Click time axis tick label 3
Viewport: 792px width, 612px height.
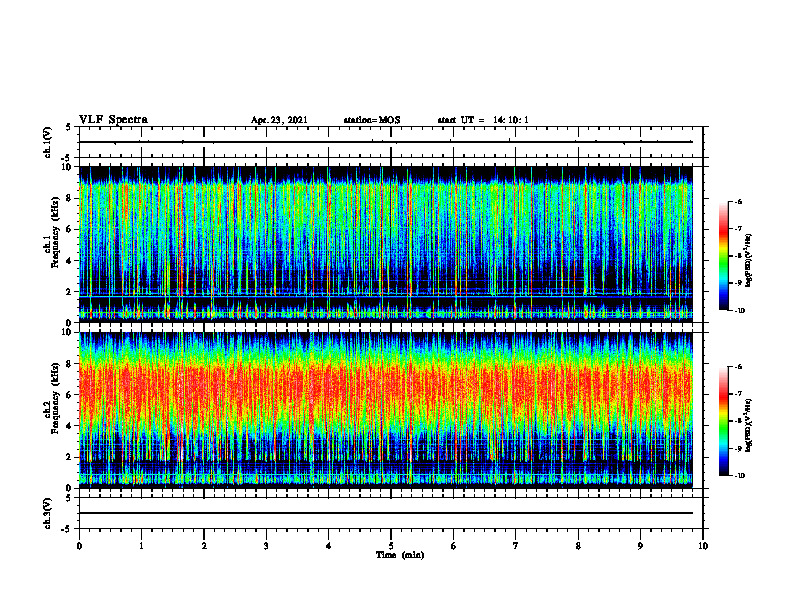(x=266, y=546)
